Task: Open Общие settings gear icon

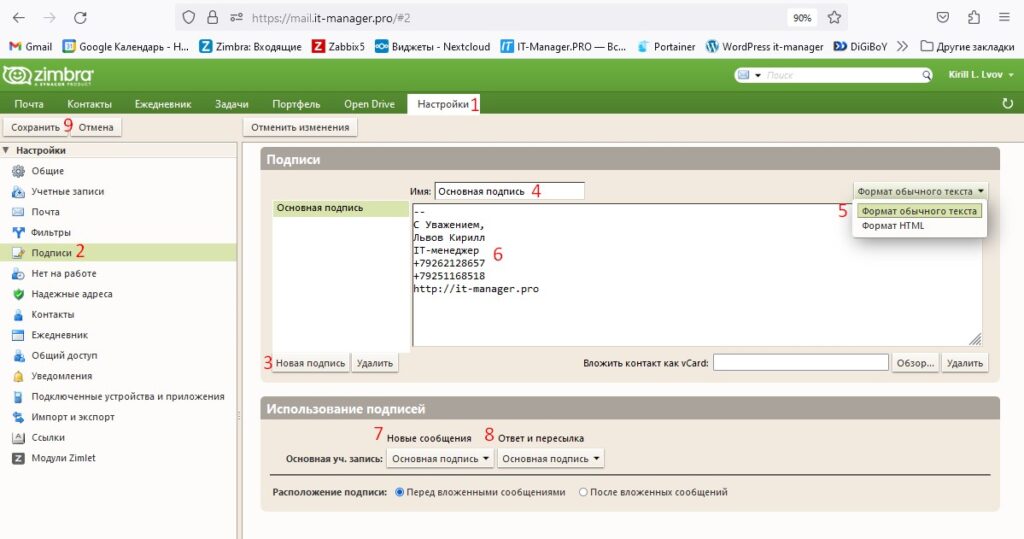Action: tap(18, 171)
